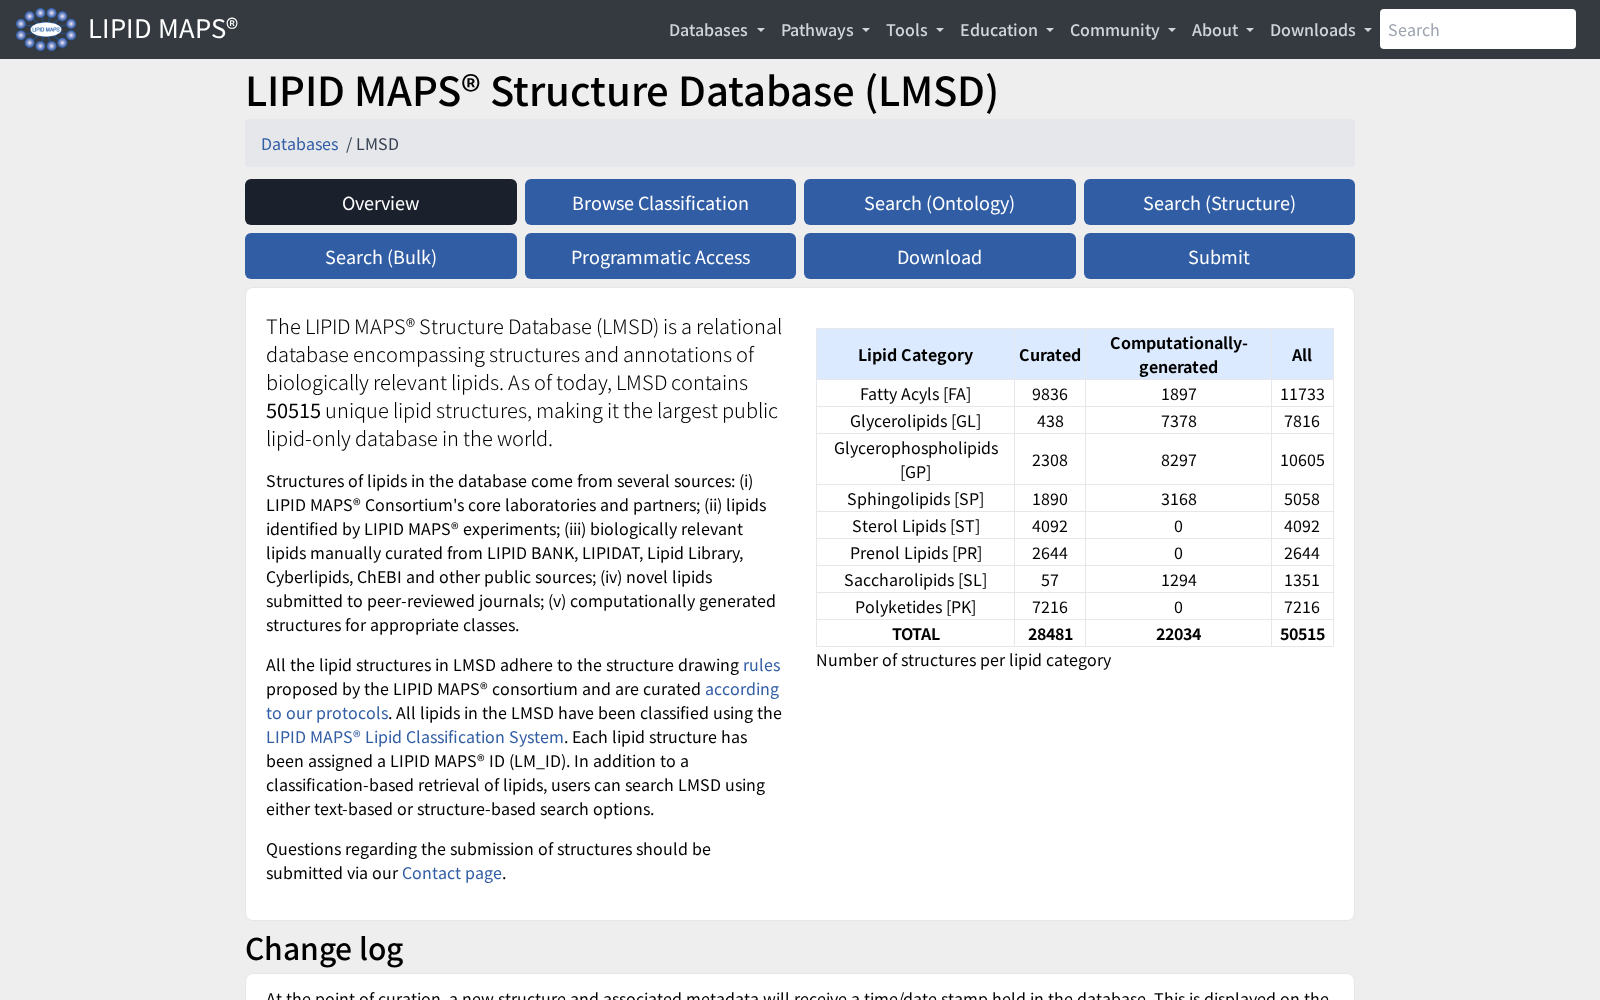The image size is (1600, 1000).
Task: Expand the Community dropdown menu
Action: [x=1122, y=30]
